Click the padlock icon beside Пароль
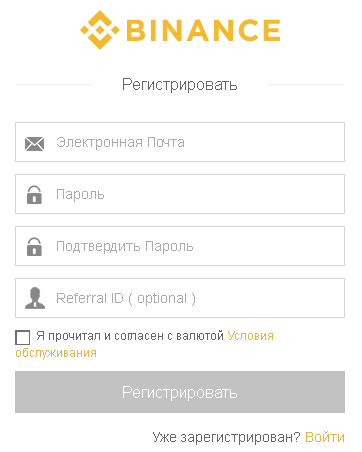 point(34,195)
